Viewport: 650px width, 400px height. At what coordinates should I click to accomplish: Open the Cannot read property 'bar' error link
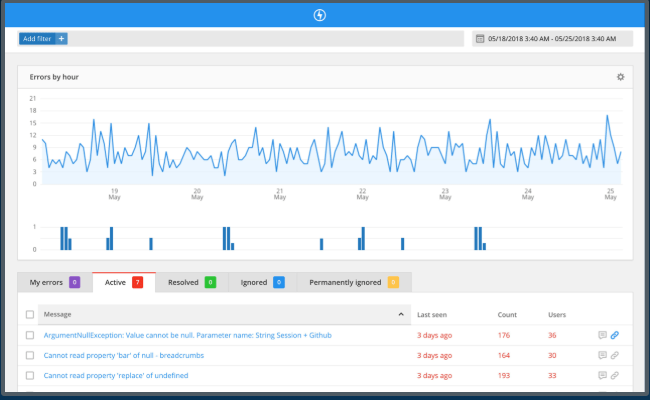[124, 355]
